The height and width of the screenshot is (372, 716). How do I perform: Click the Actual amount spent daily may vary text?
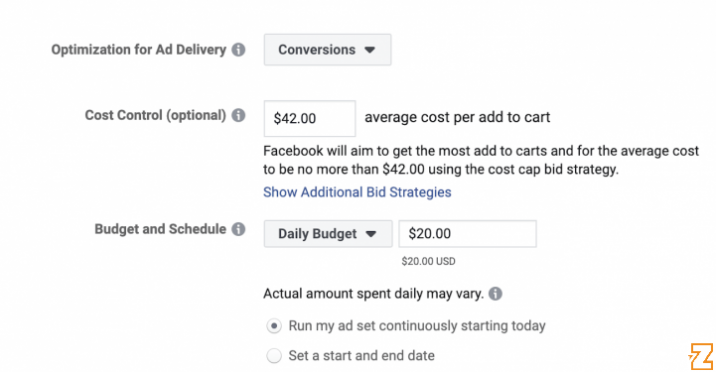pos(373,293)
